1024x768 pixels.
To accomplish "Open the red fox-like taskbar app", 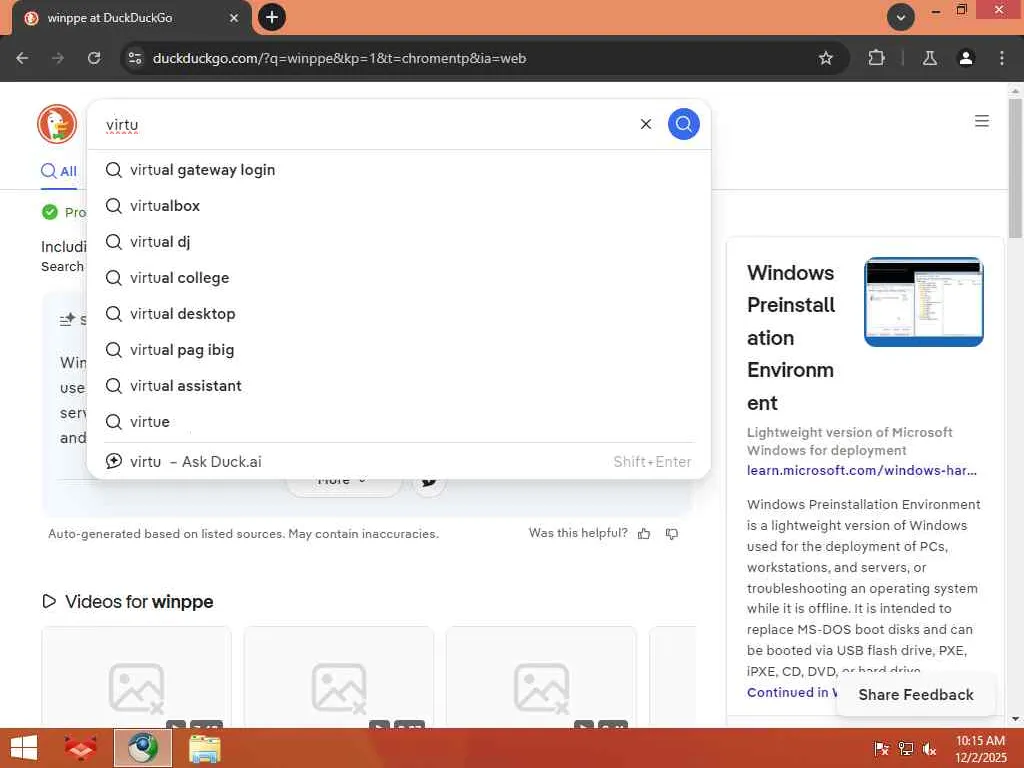I will click(x=80, y=748).
